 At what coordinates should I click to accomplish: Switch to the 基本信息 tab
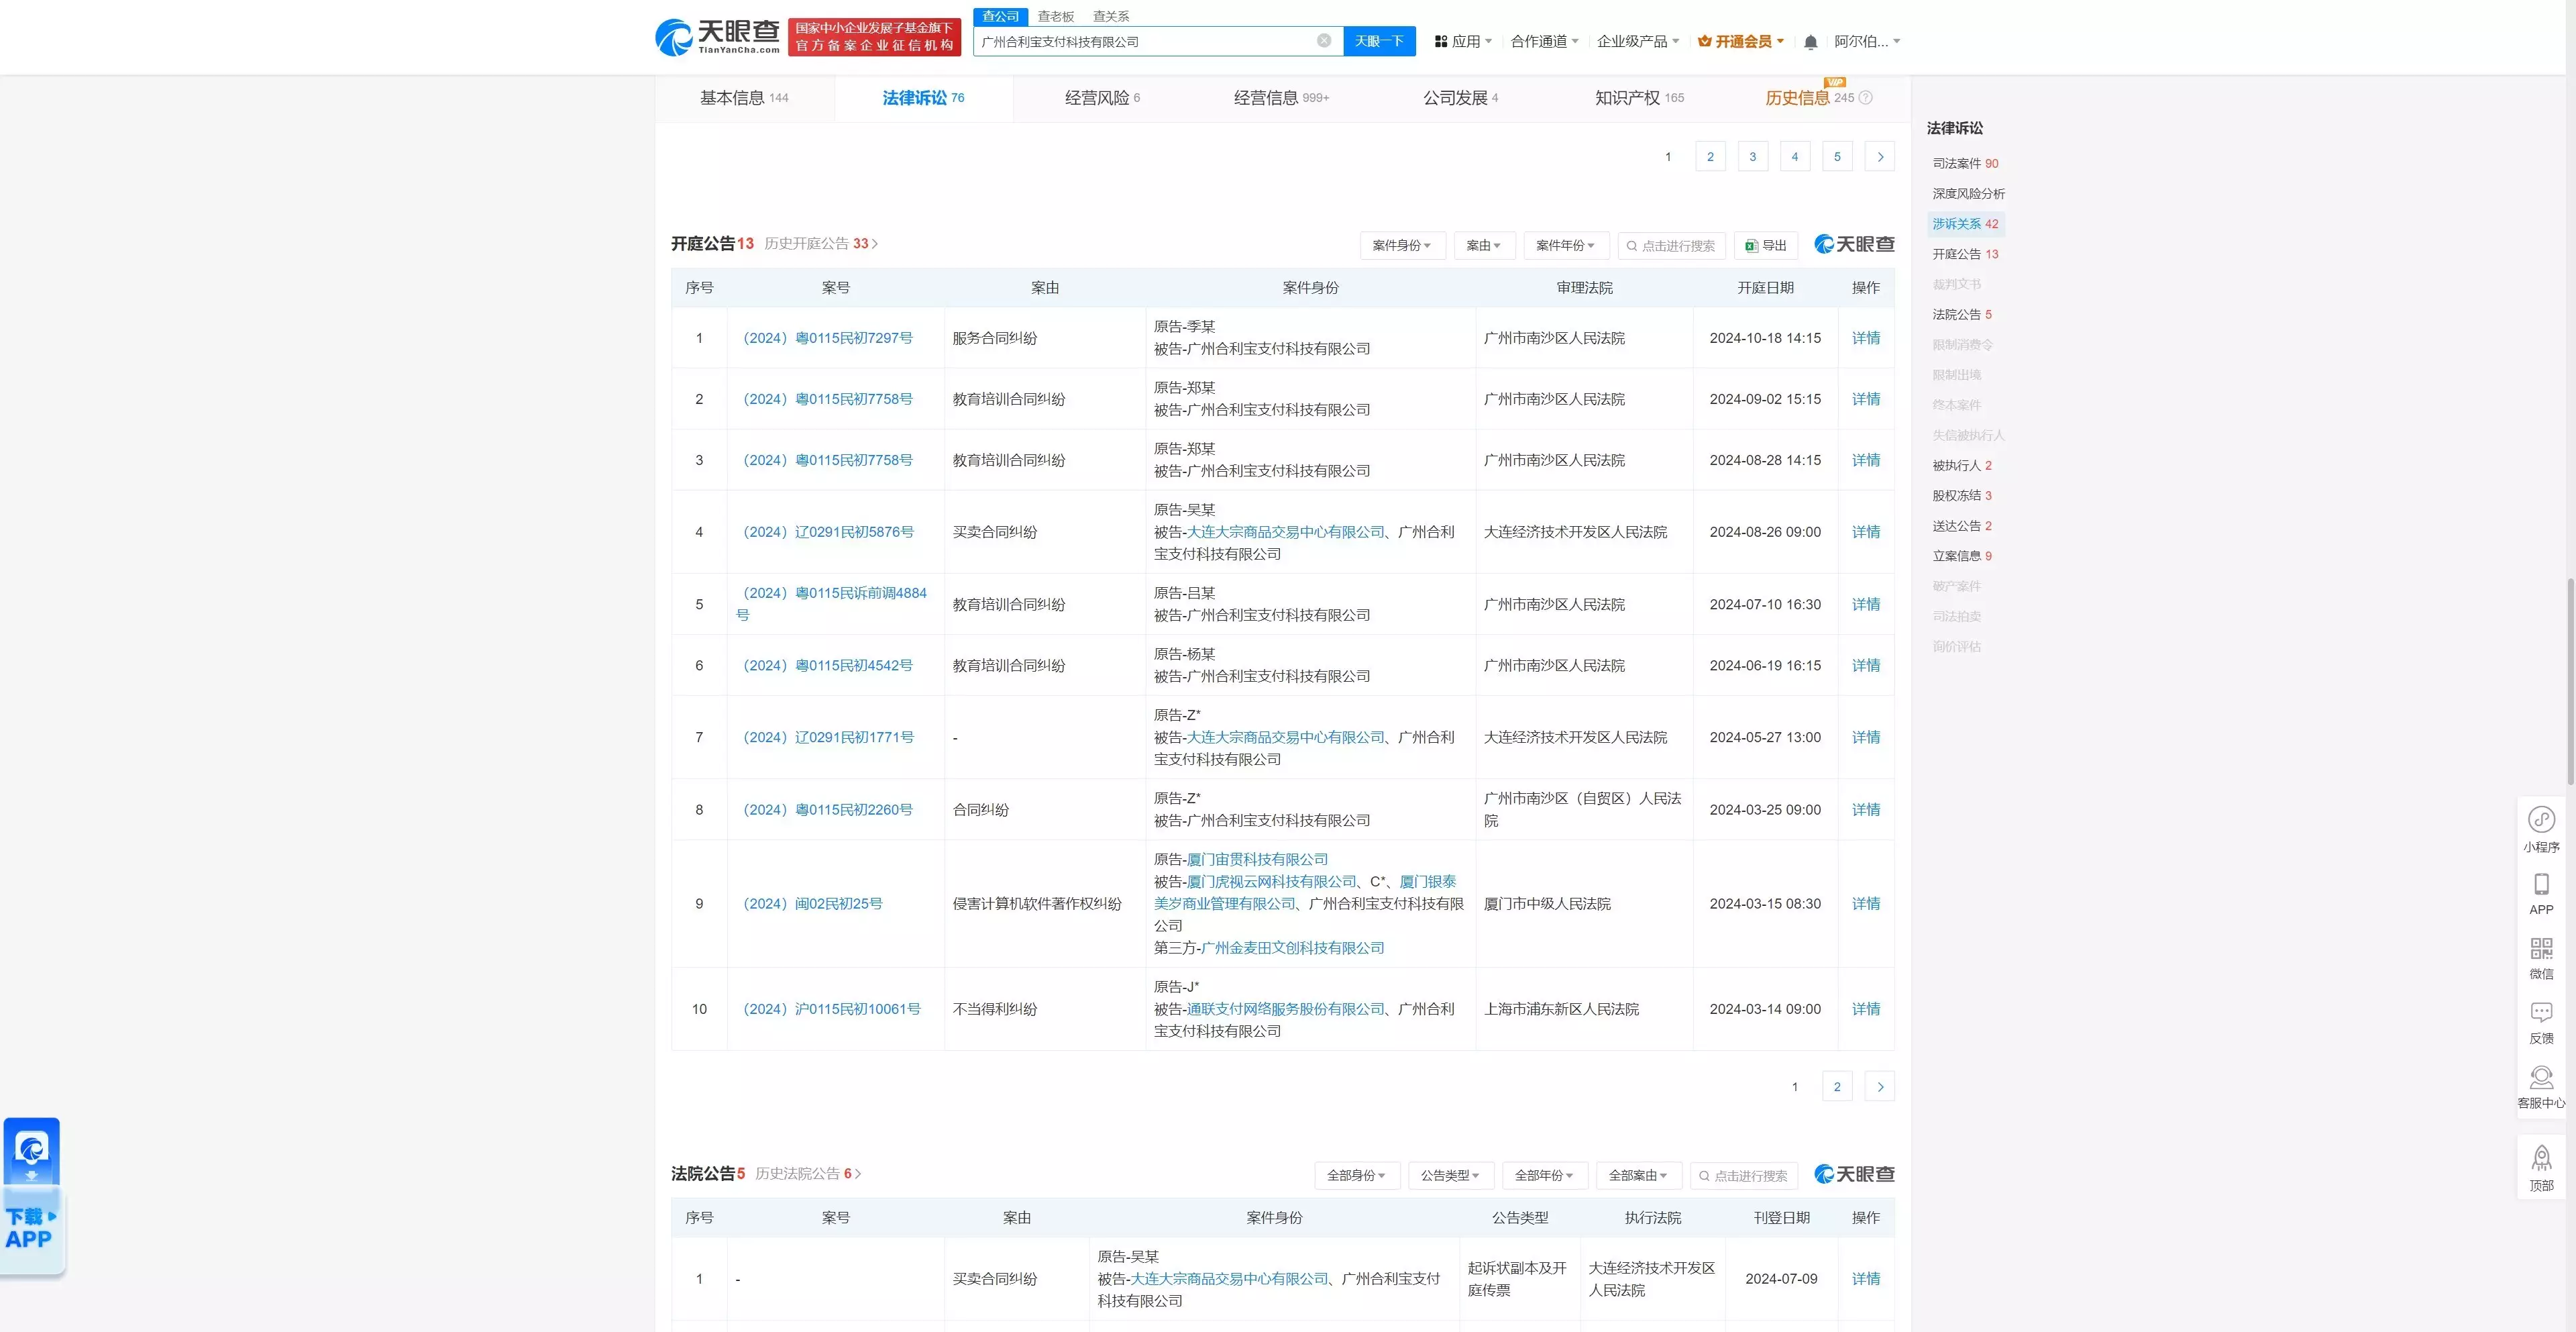[744, 98]
